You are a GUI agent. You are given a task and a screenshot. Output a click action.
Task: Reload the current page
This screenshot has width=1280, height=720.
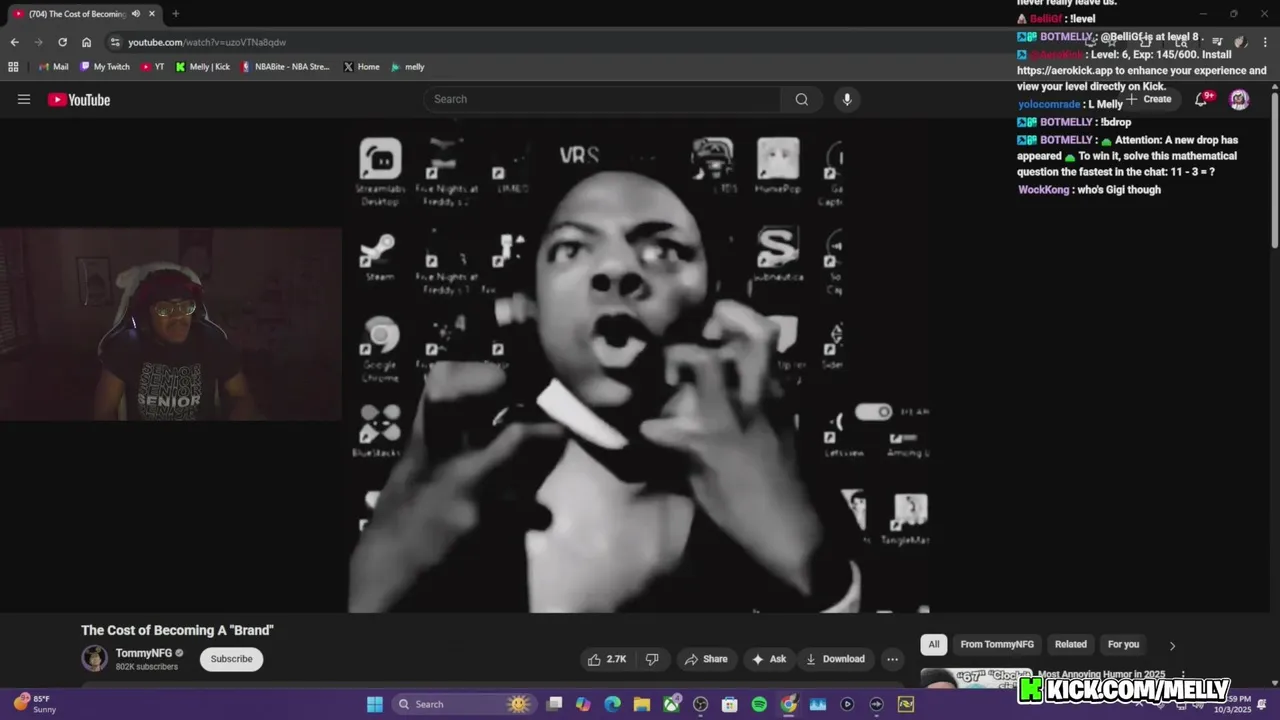pyautogui.click(x=62, y=42)
